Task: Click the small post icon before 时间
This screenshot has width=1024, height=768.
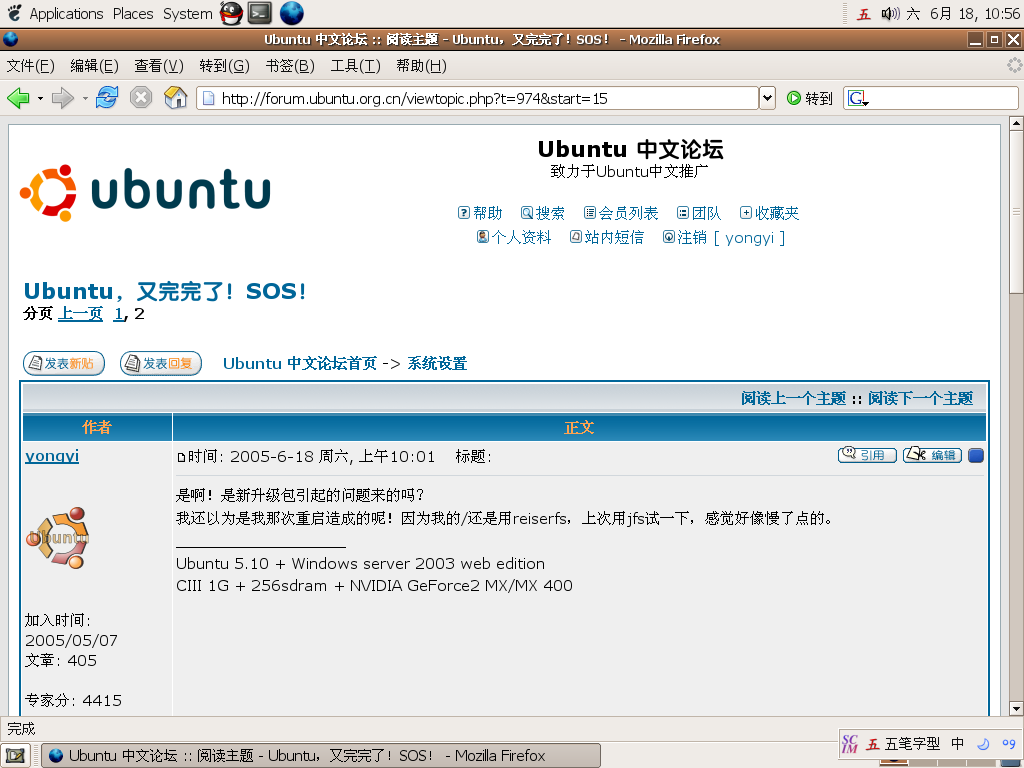Action: click(182, 457)
